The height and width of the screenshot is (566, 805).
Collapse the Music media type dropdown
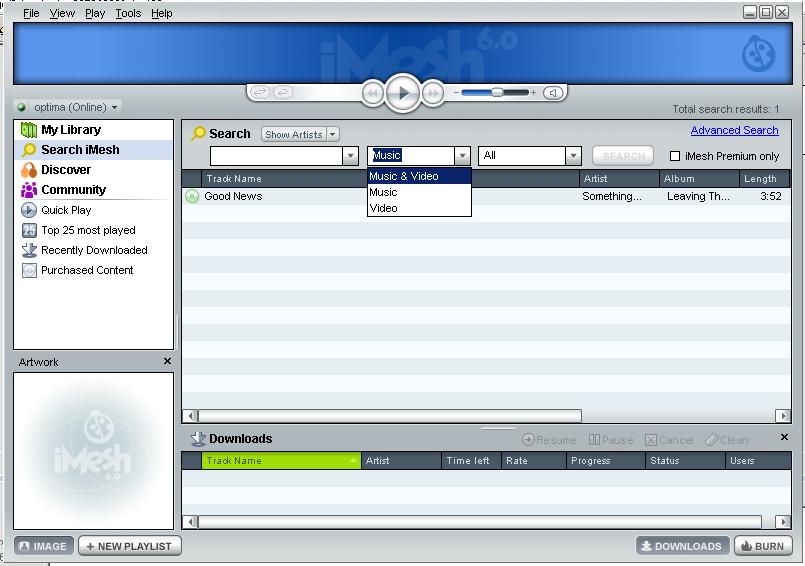pos(462,156)
